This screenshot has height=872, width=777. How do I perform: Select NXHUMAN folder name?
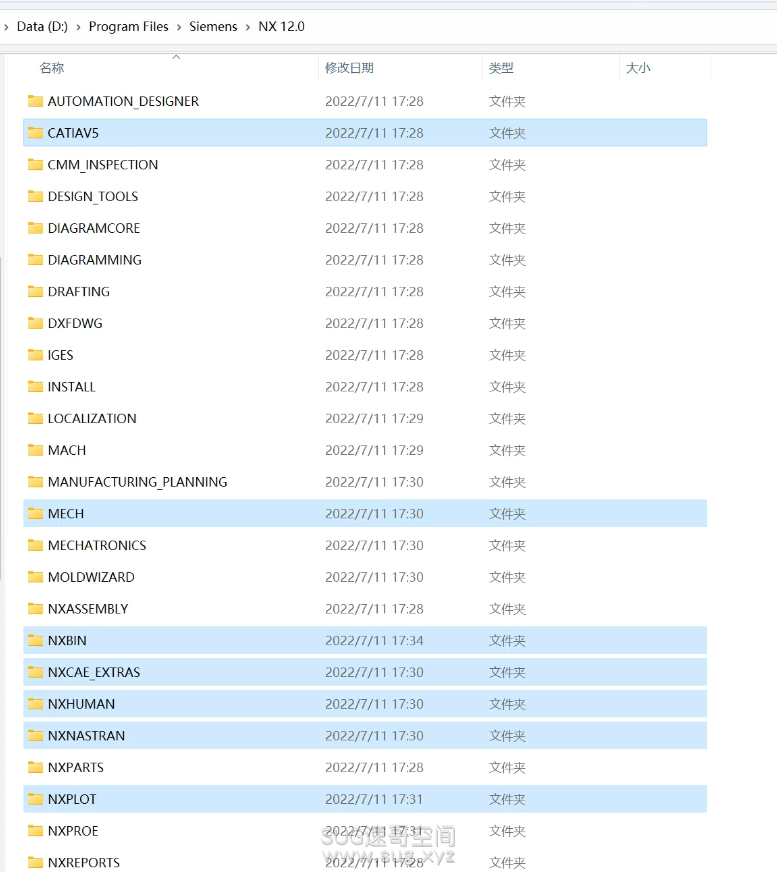click(81, 703)
